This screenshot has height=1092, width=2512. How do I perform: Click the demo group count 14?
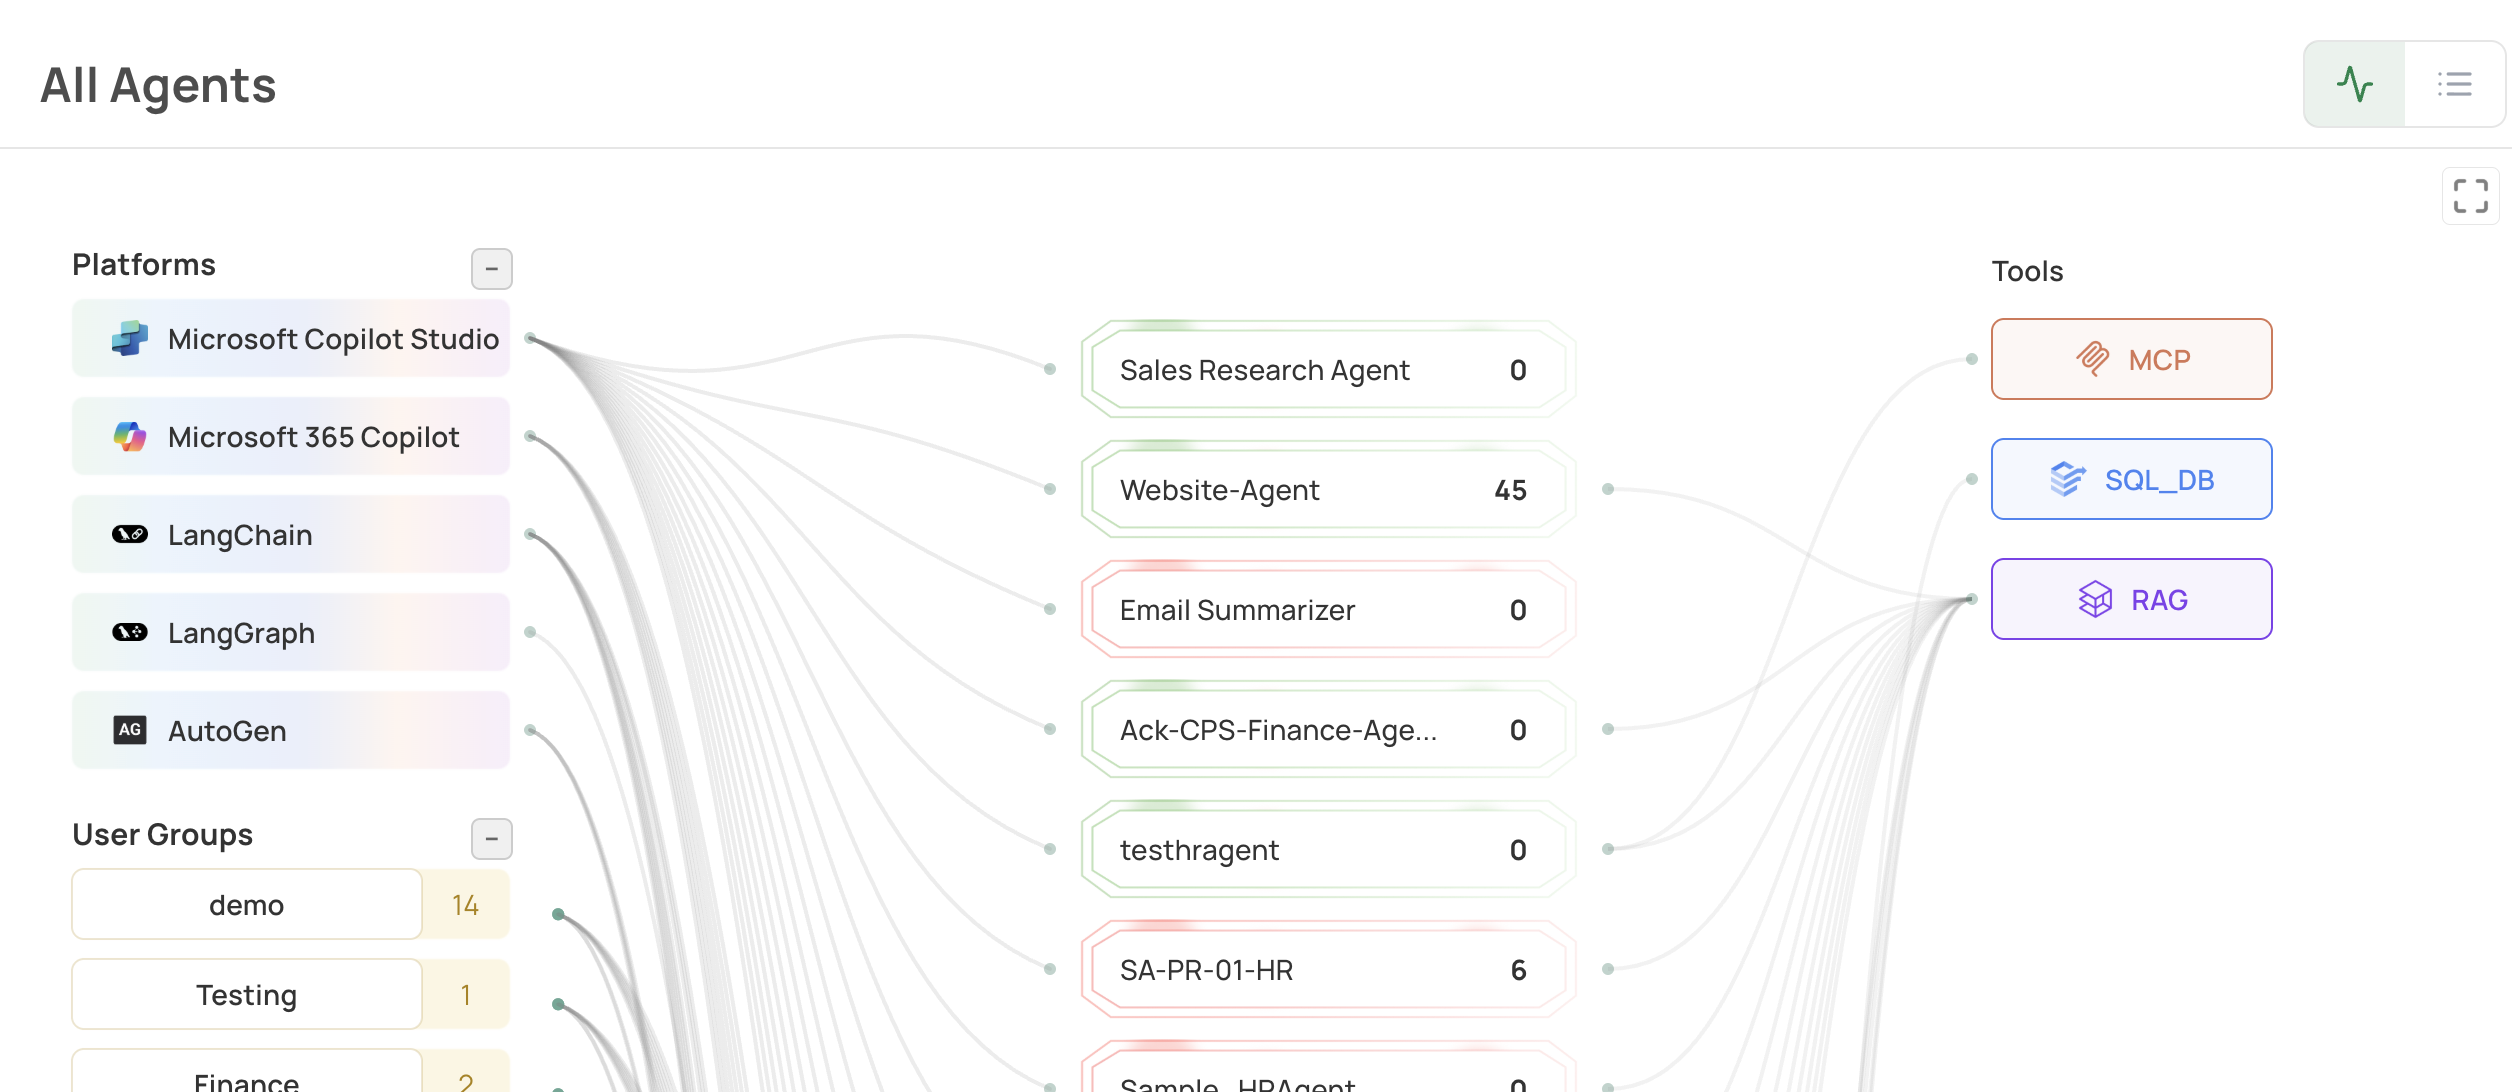pyautogui.click(x=465, y=905)
